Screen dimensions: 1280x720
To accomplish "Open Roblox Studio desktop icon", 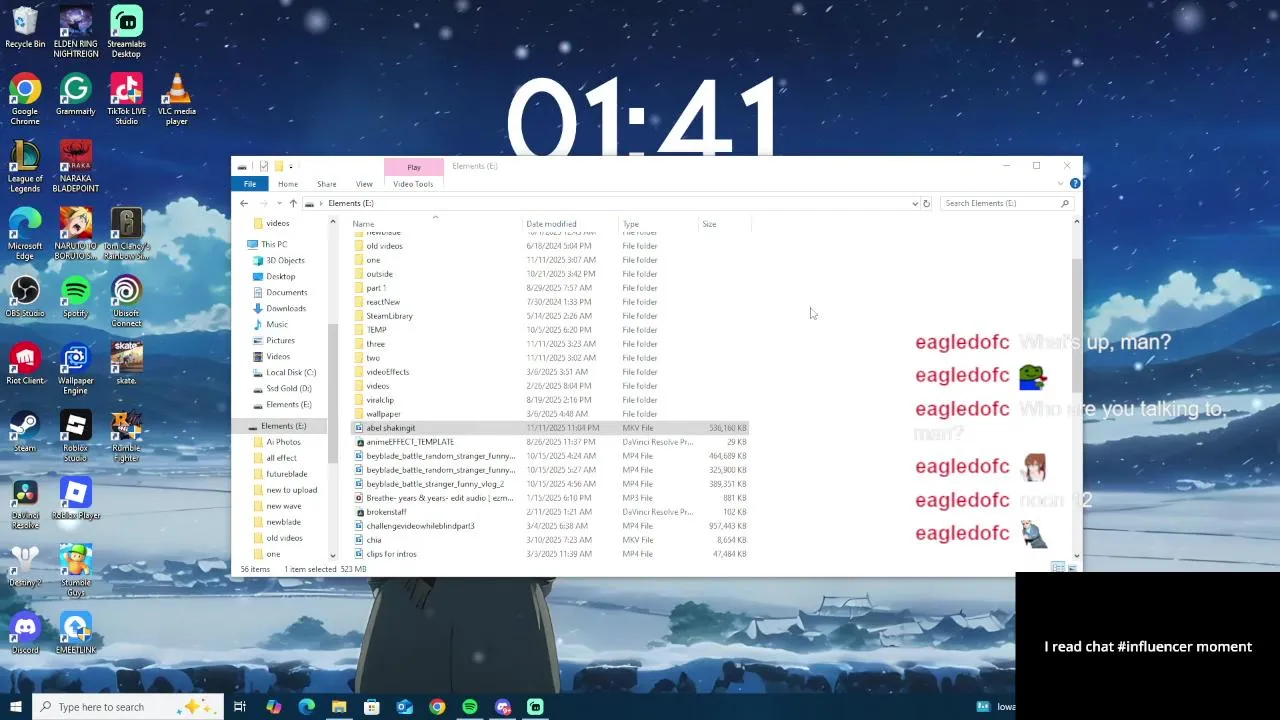I will tap(76, 437).
